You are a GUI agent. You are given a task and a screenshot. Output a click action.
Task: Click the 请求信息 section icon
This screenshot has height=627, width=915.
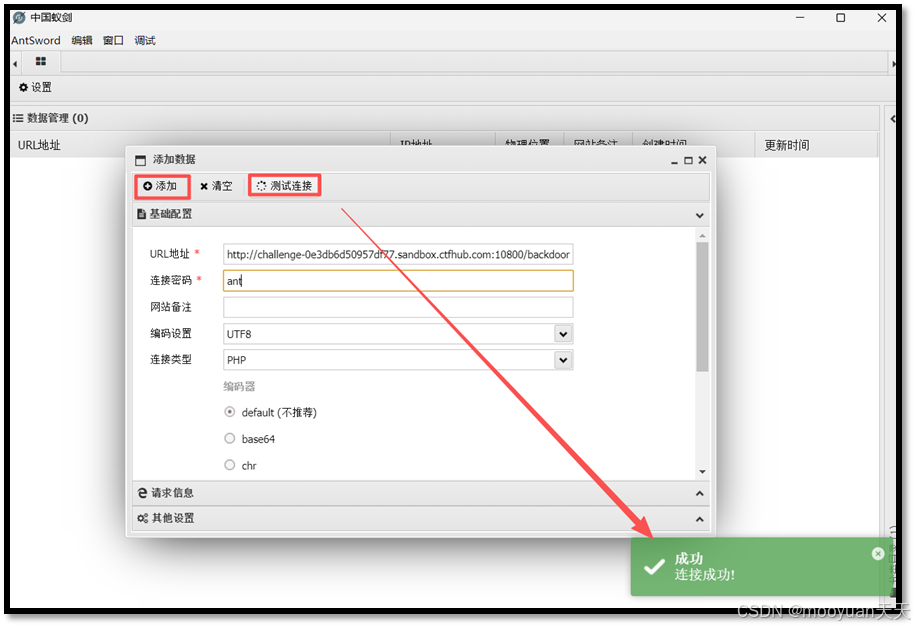tap(142, 493)
